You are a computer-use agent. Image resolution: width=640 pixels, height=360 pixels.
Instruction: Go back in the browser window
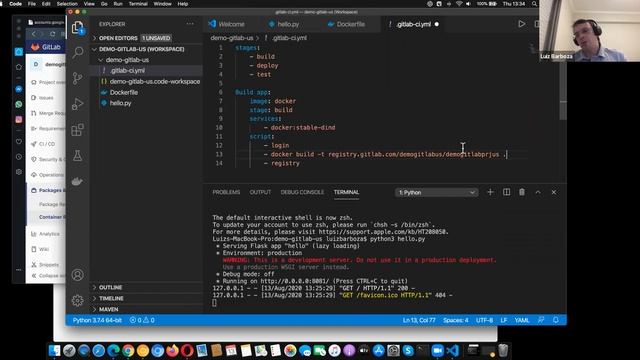click(34, 34)
